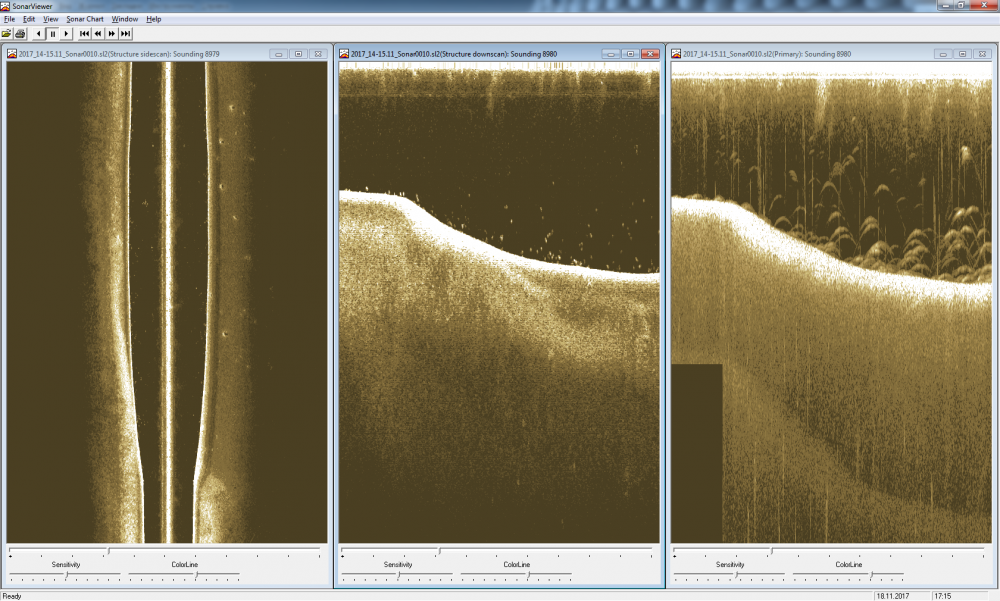Viewport: 1000px width, 601px height.
Task: Pause the sonar playback
Action: 52,33
